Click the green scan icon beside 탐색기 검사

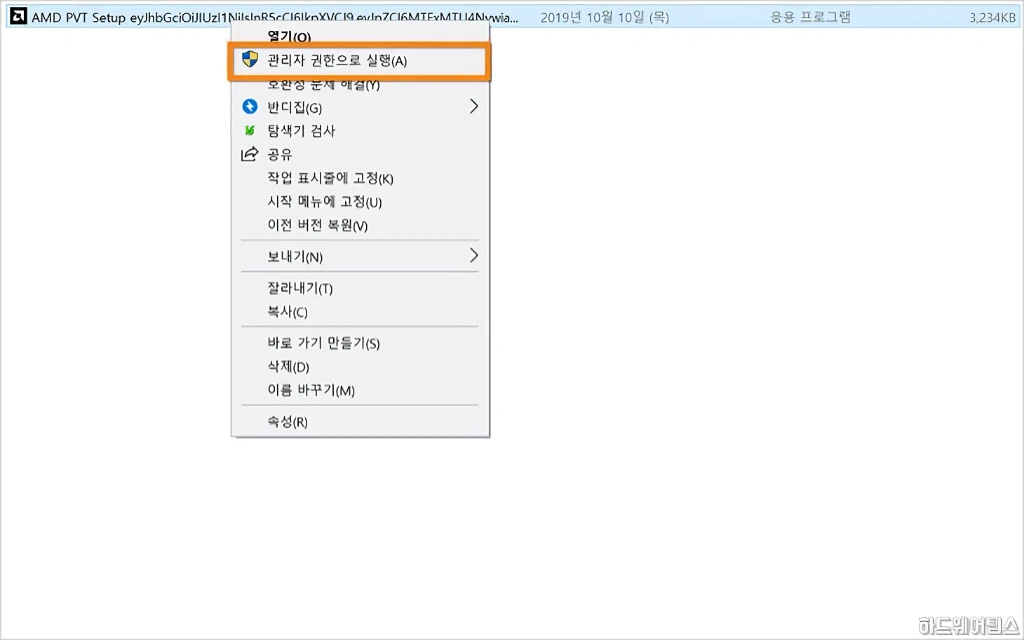[249, 131]
